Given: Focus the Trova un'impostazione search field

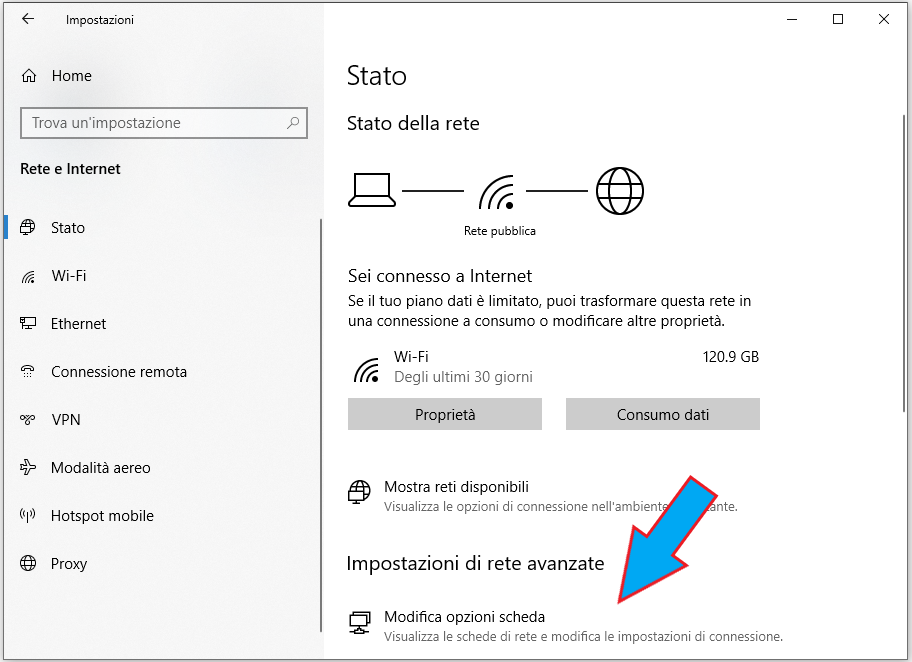Looking at the screenshot, I should [x=150, y=123].
